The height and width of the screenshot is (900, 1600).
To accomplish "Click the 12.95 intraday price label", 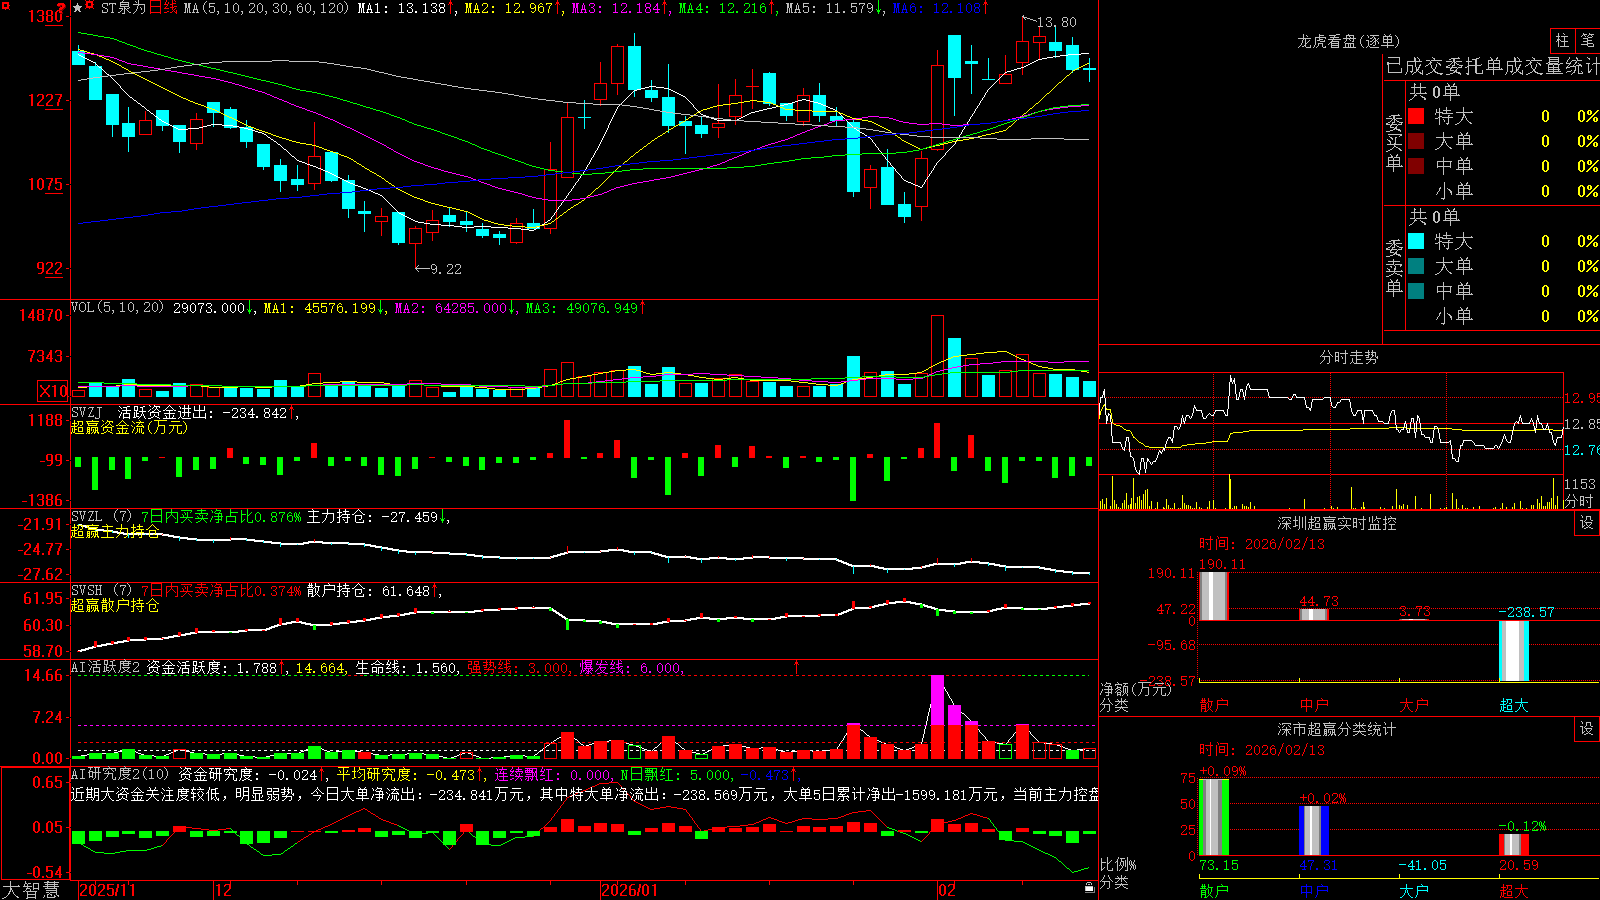I will [1582, 398].
